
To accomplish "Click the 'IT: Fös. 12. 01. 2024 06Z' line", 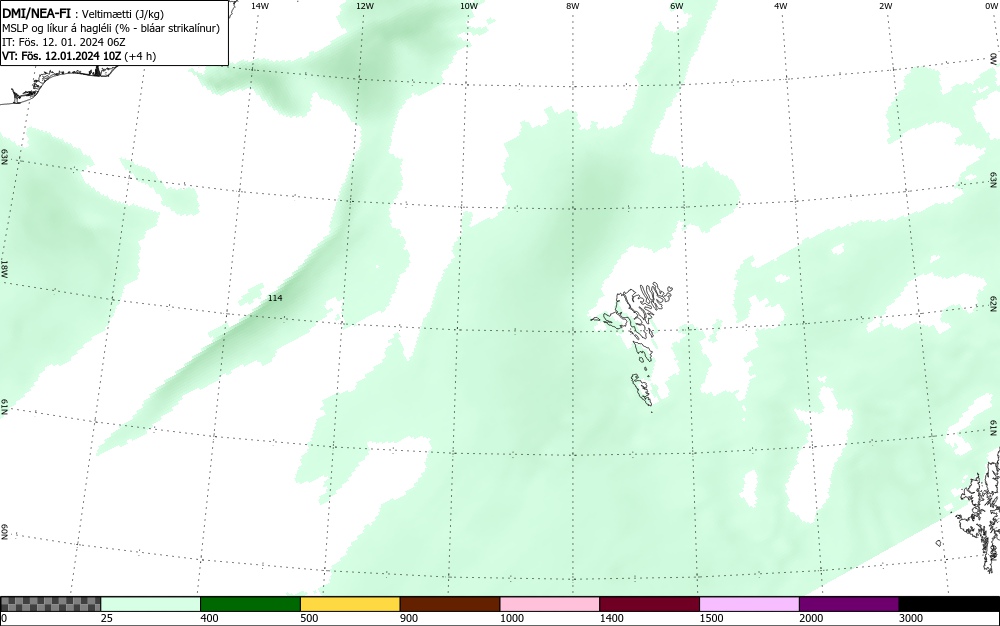I will click(x=64, y=42).
